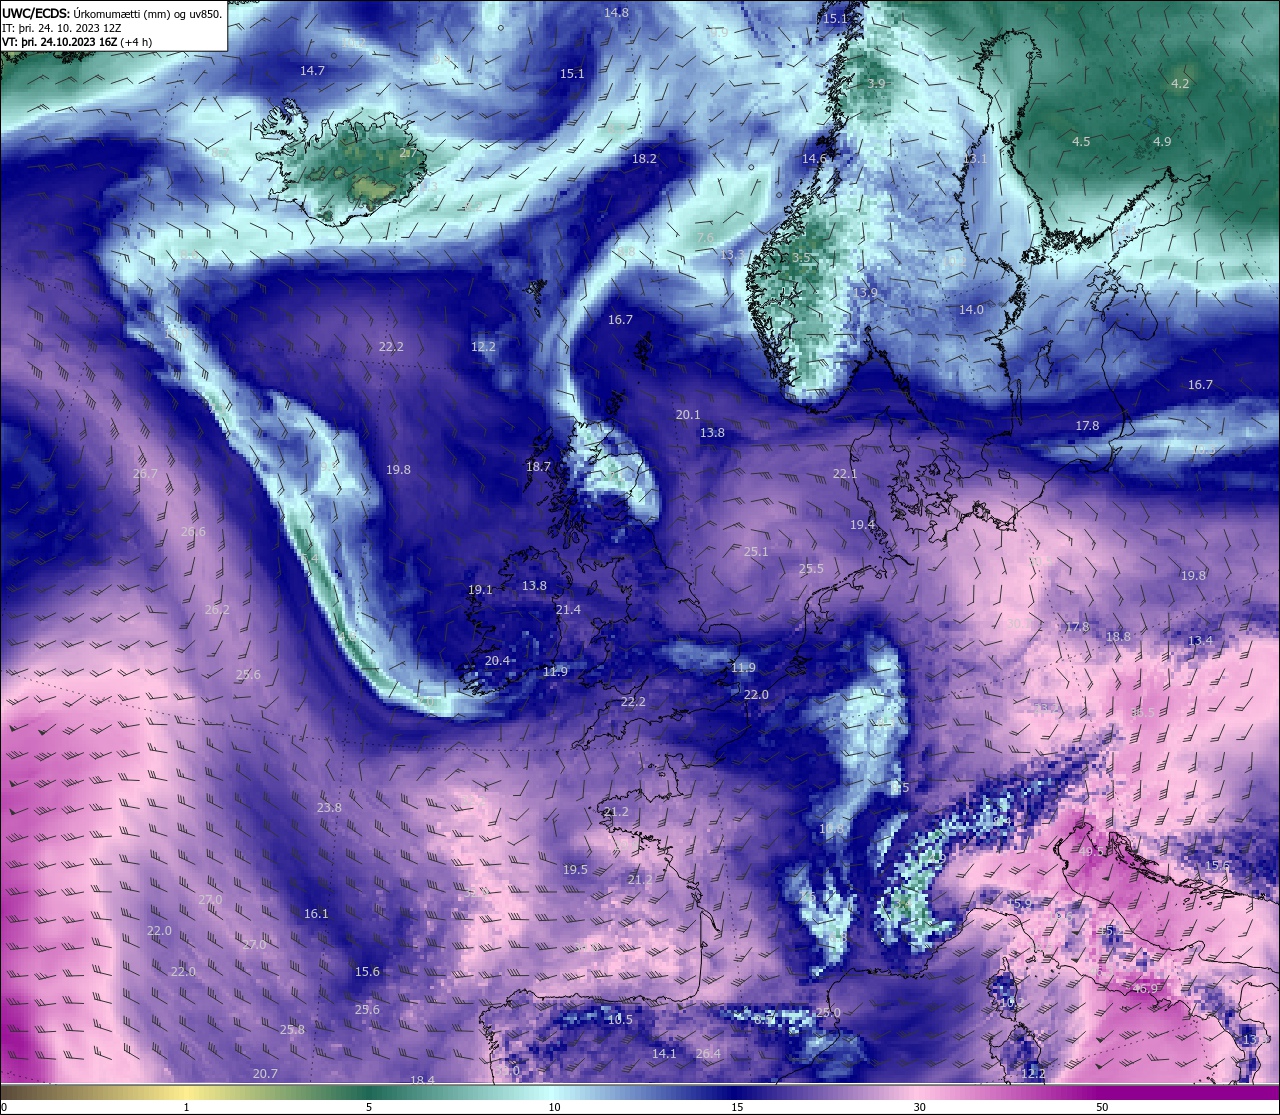The height and width of the screenshot is (1115, 1280).
Task: Click the 'VT: þri. 24.10.2023 16Z (+4 h)' line
Action: pyautogui.click(x=77, y=42)
